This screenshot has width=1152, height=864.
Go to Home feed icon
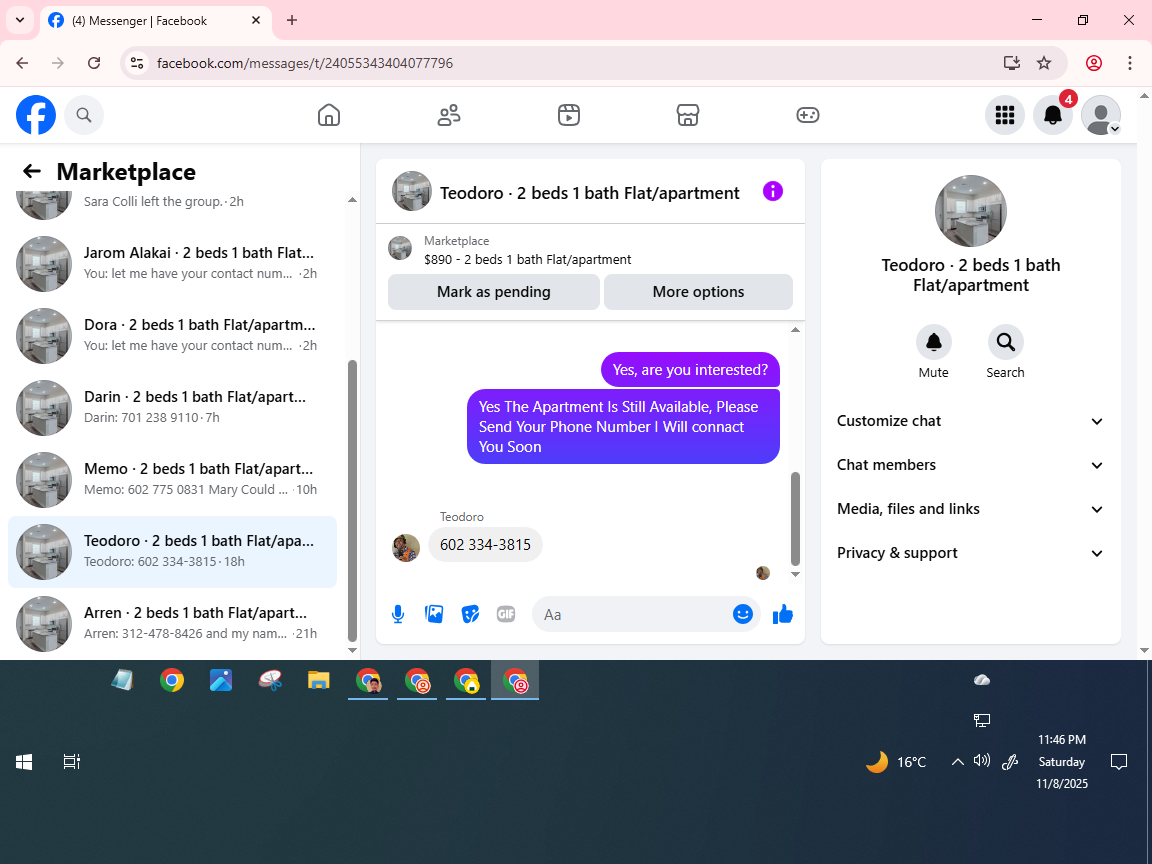click(328, 115)
